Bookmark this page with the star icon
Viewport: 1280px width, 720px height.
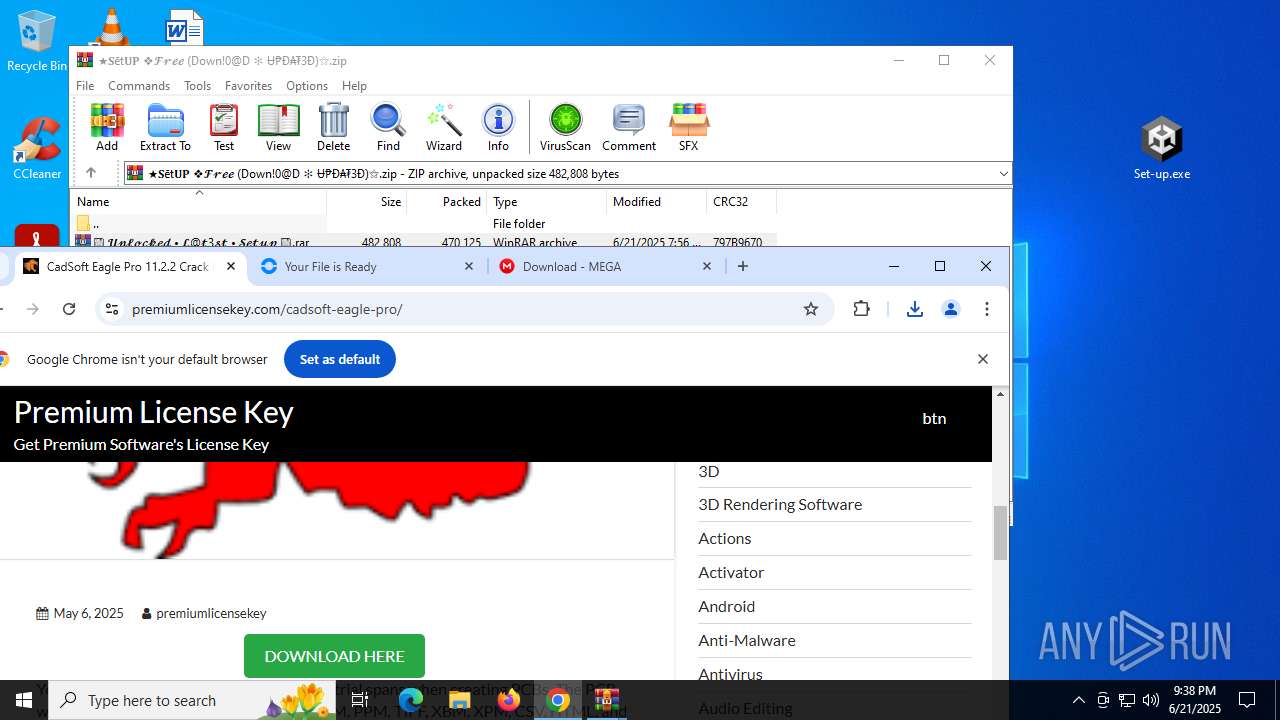(x=811, y=309)
